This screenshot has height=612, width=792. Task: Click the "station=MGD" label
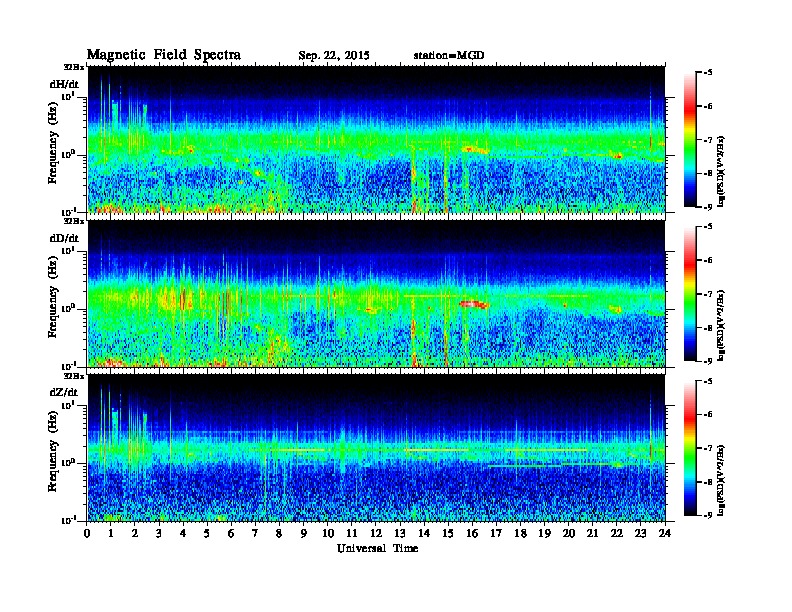click(x=449, y=55)
